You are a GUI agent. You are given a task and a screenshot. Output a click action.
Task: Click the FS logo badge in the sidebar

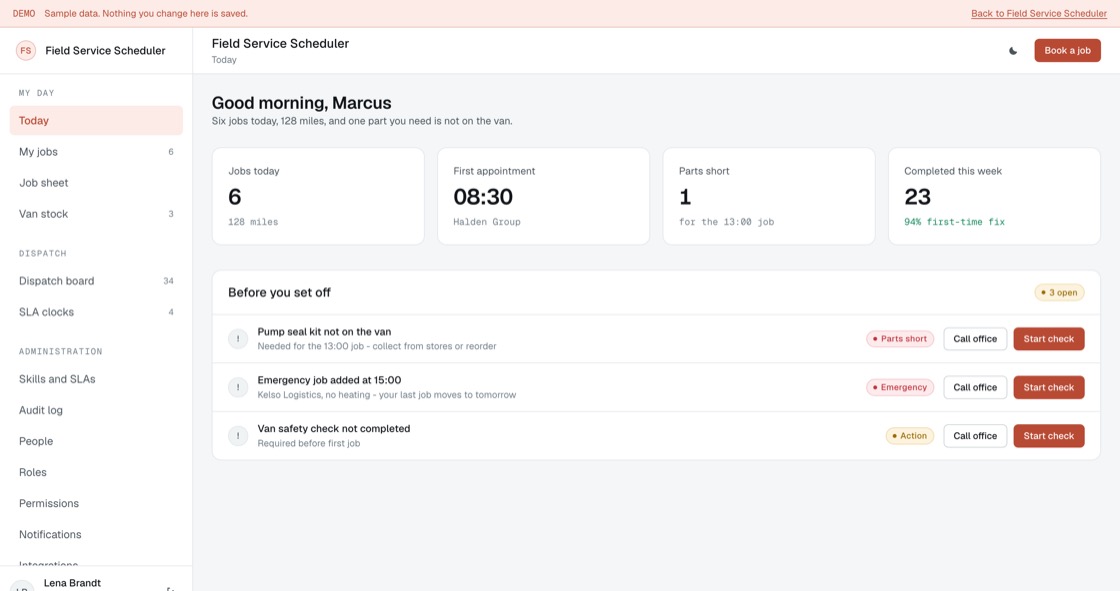(x=26, y=51)
